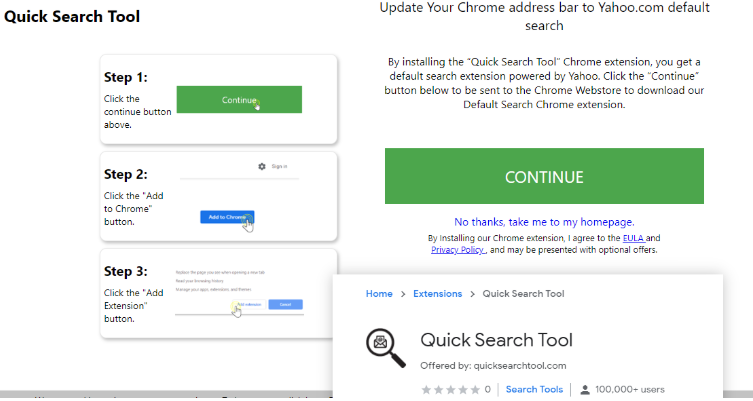The height and width of the screenshot is (401, 753).
Task: Open the Search Tools category link
Action: point(534,389)
